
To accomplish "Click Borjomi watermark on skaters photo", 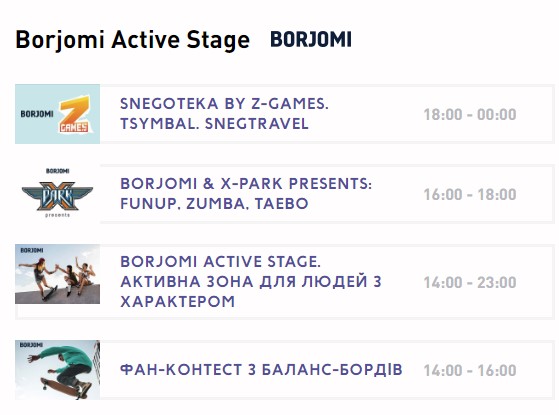I will tap(32, 250).
